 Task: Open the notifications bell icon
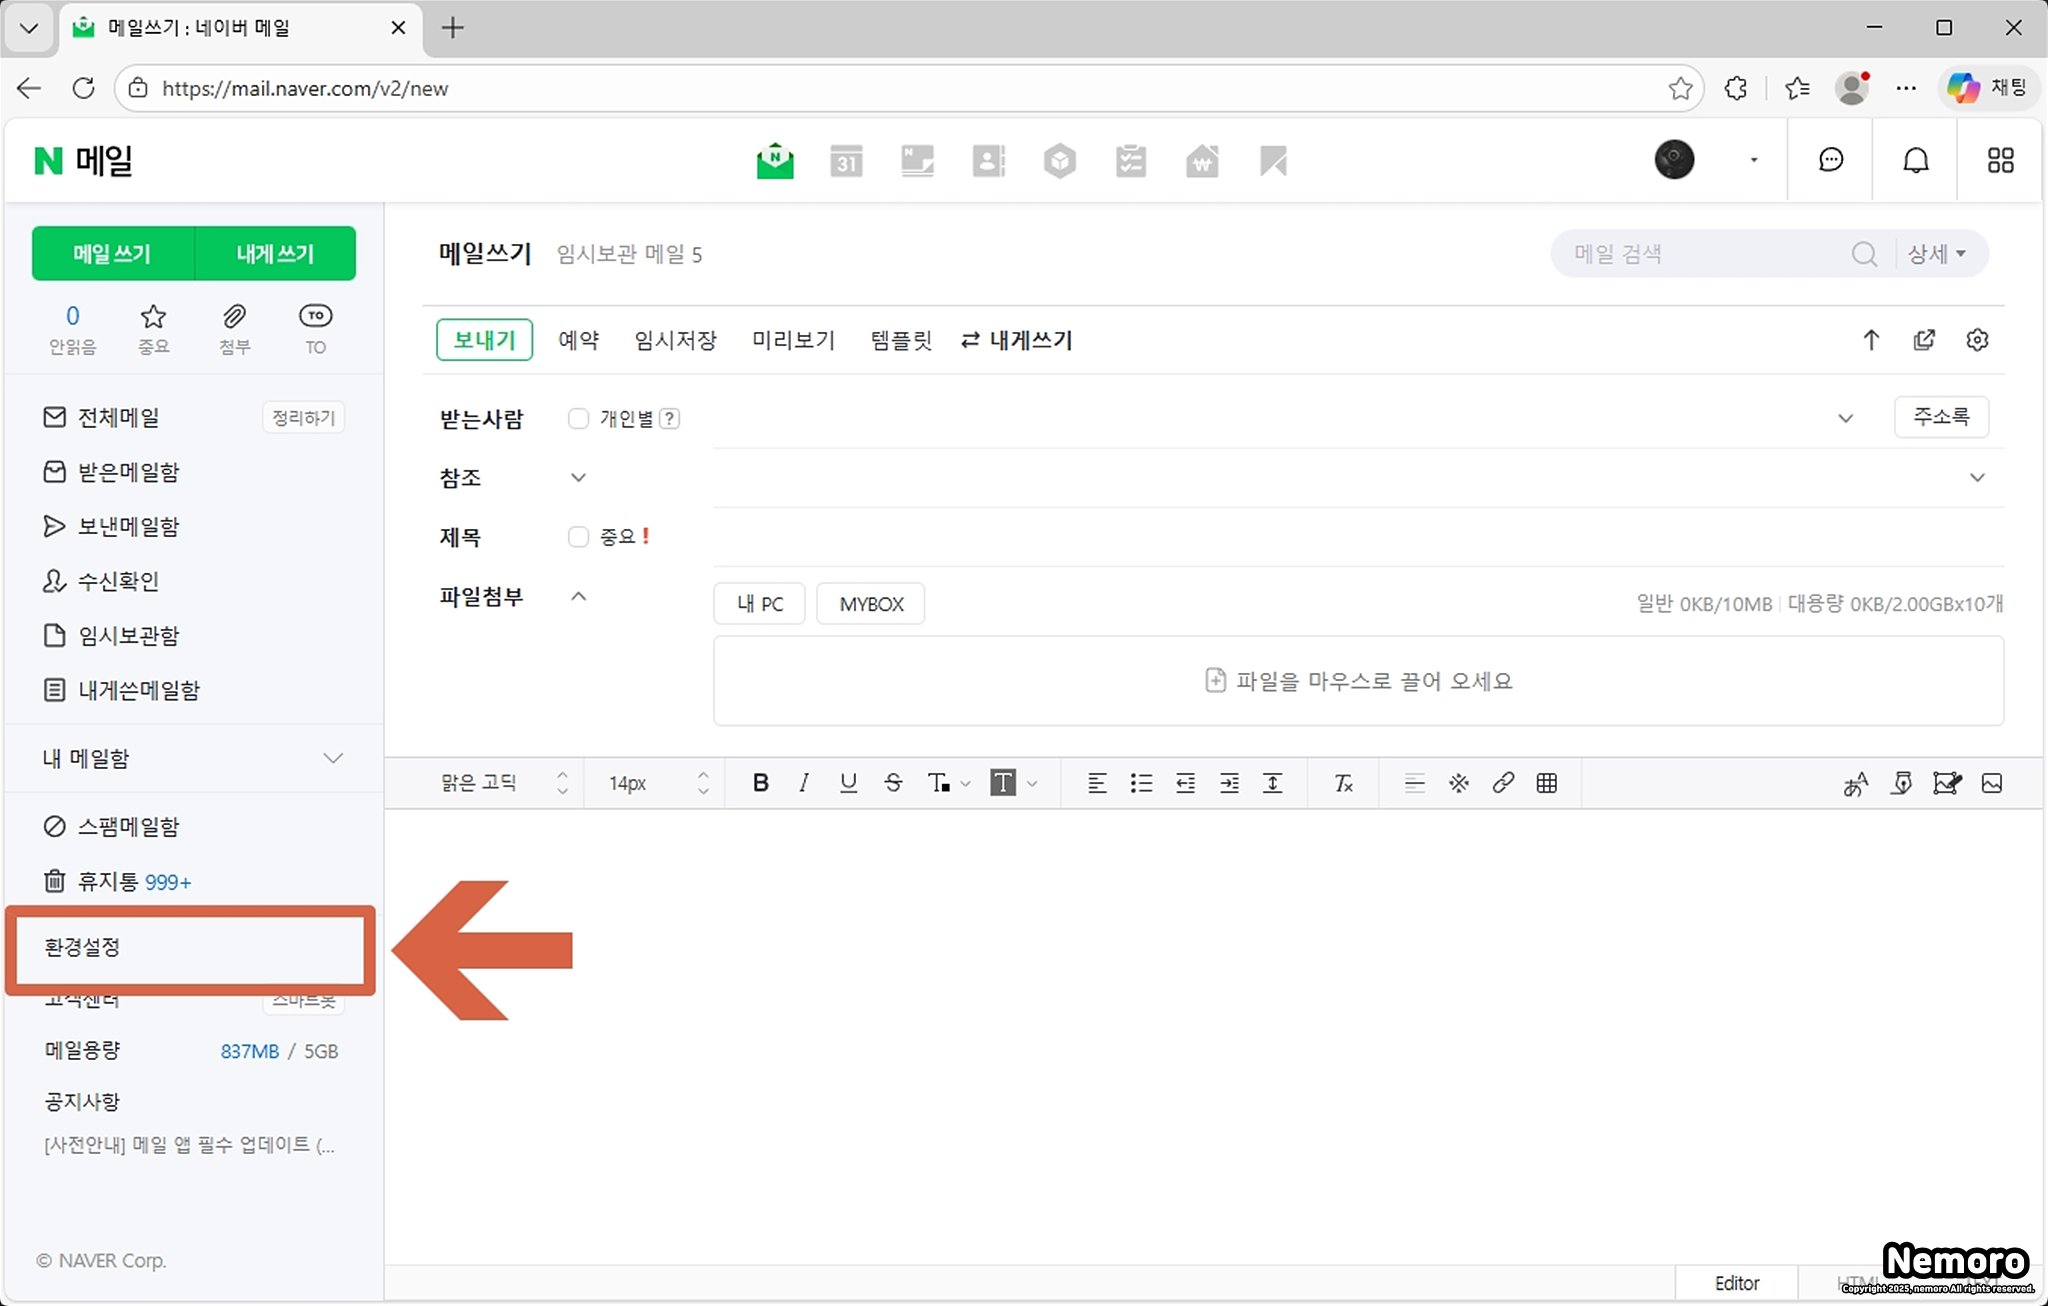pos(1915,161)
